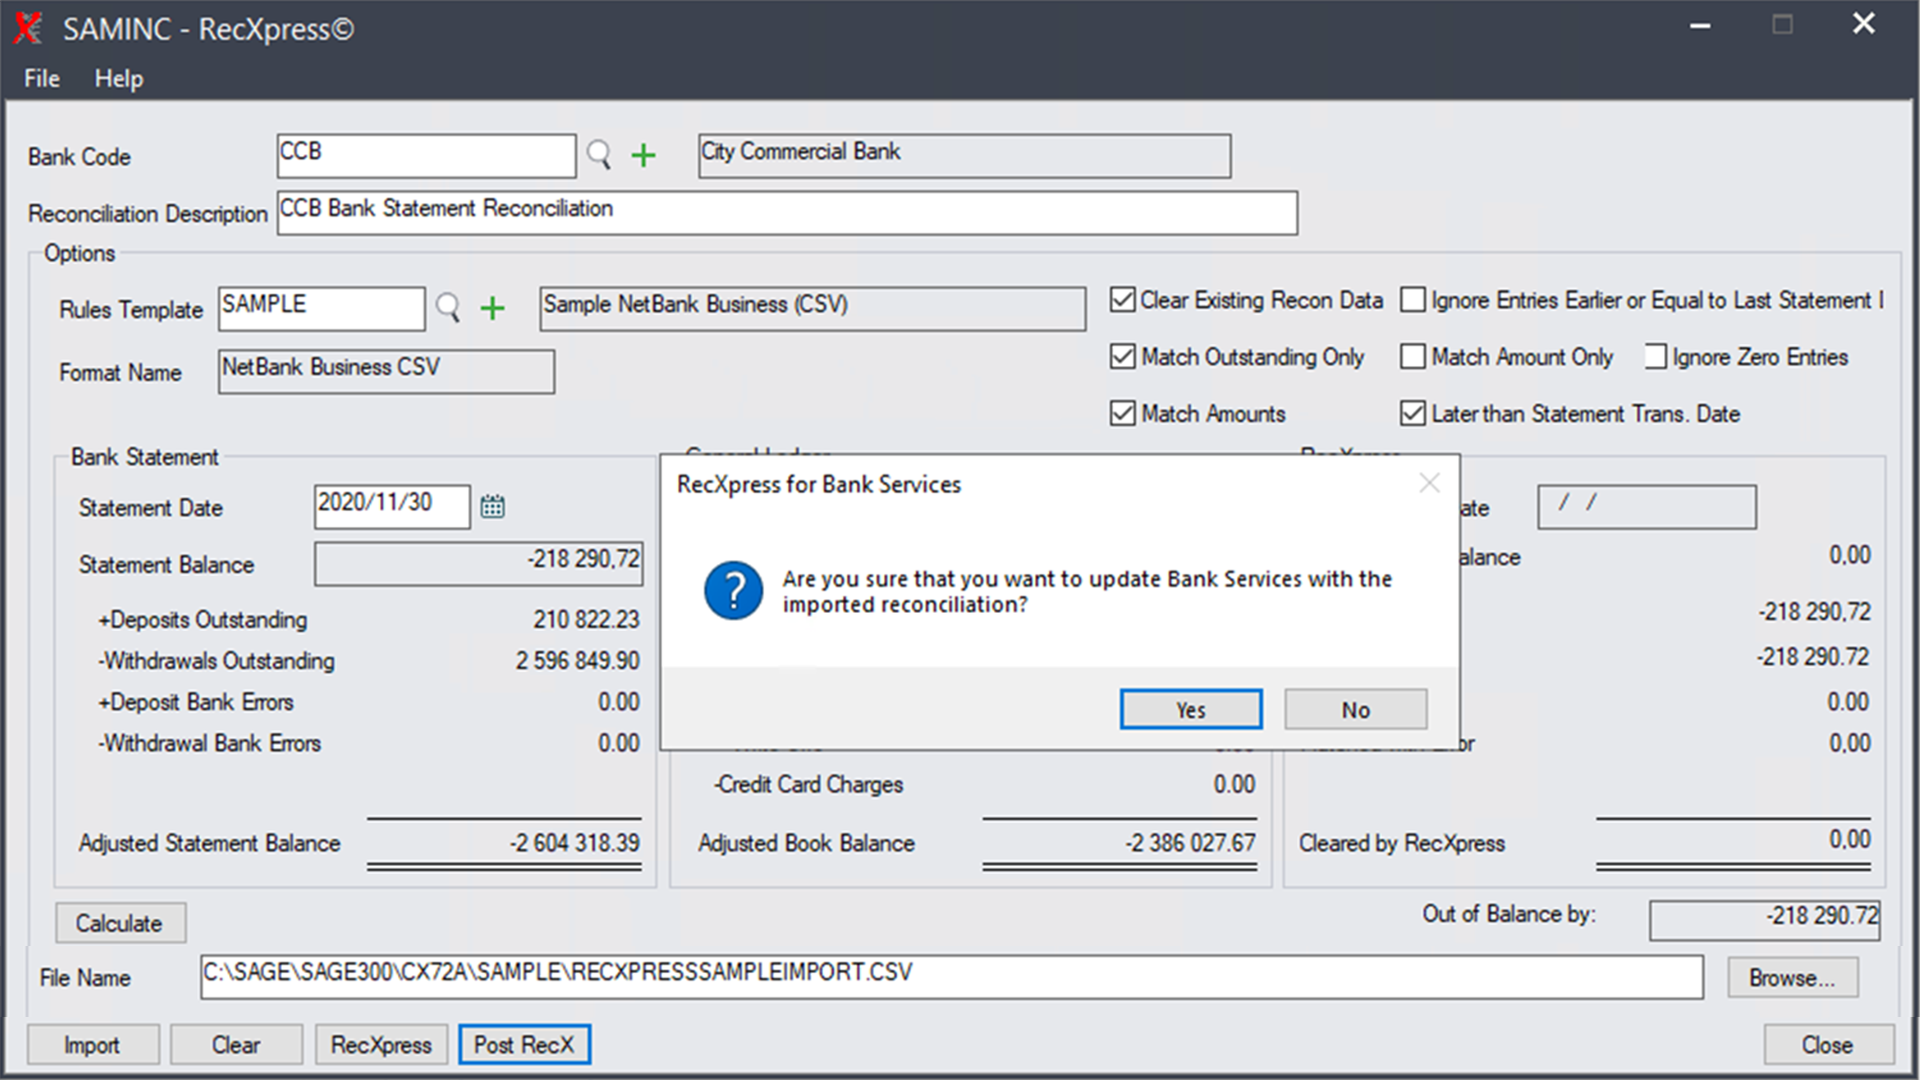
Task: Enable Ignore Zero Entries
Action: (1655, 357)
